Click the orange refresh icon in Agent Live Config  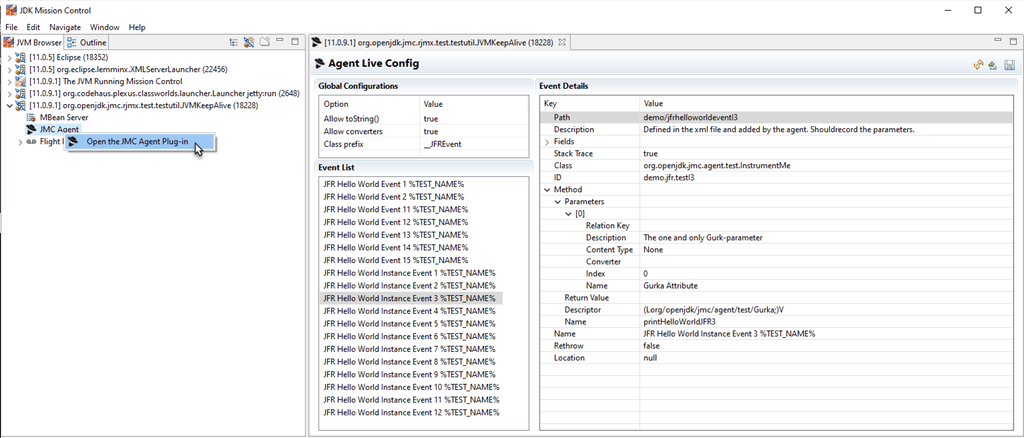[978, 64]
